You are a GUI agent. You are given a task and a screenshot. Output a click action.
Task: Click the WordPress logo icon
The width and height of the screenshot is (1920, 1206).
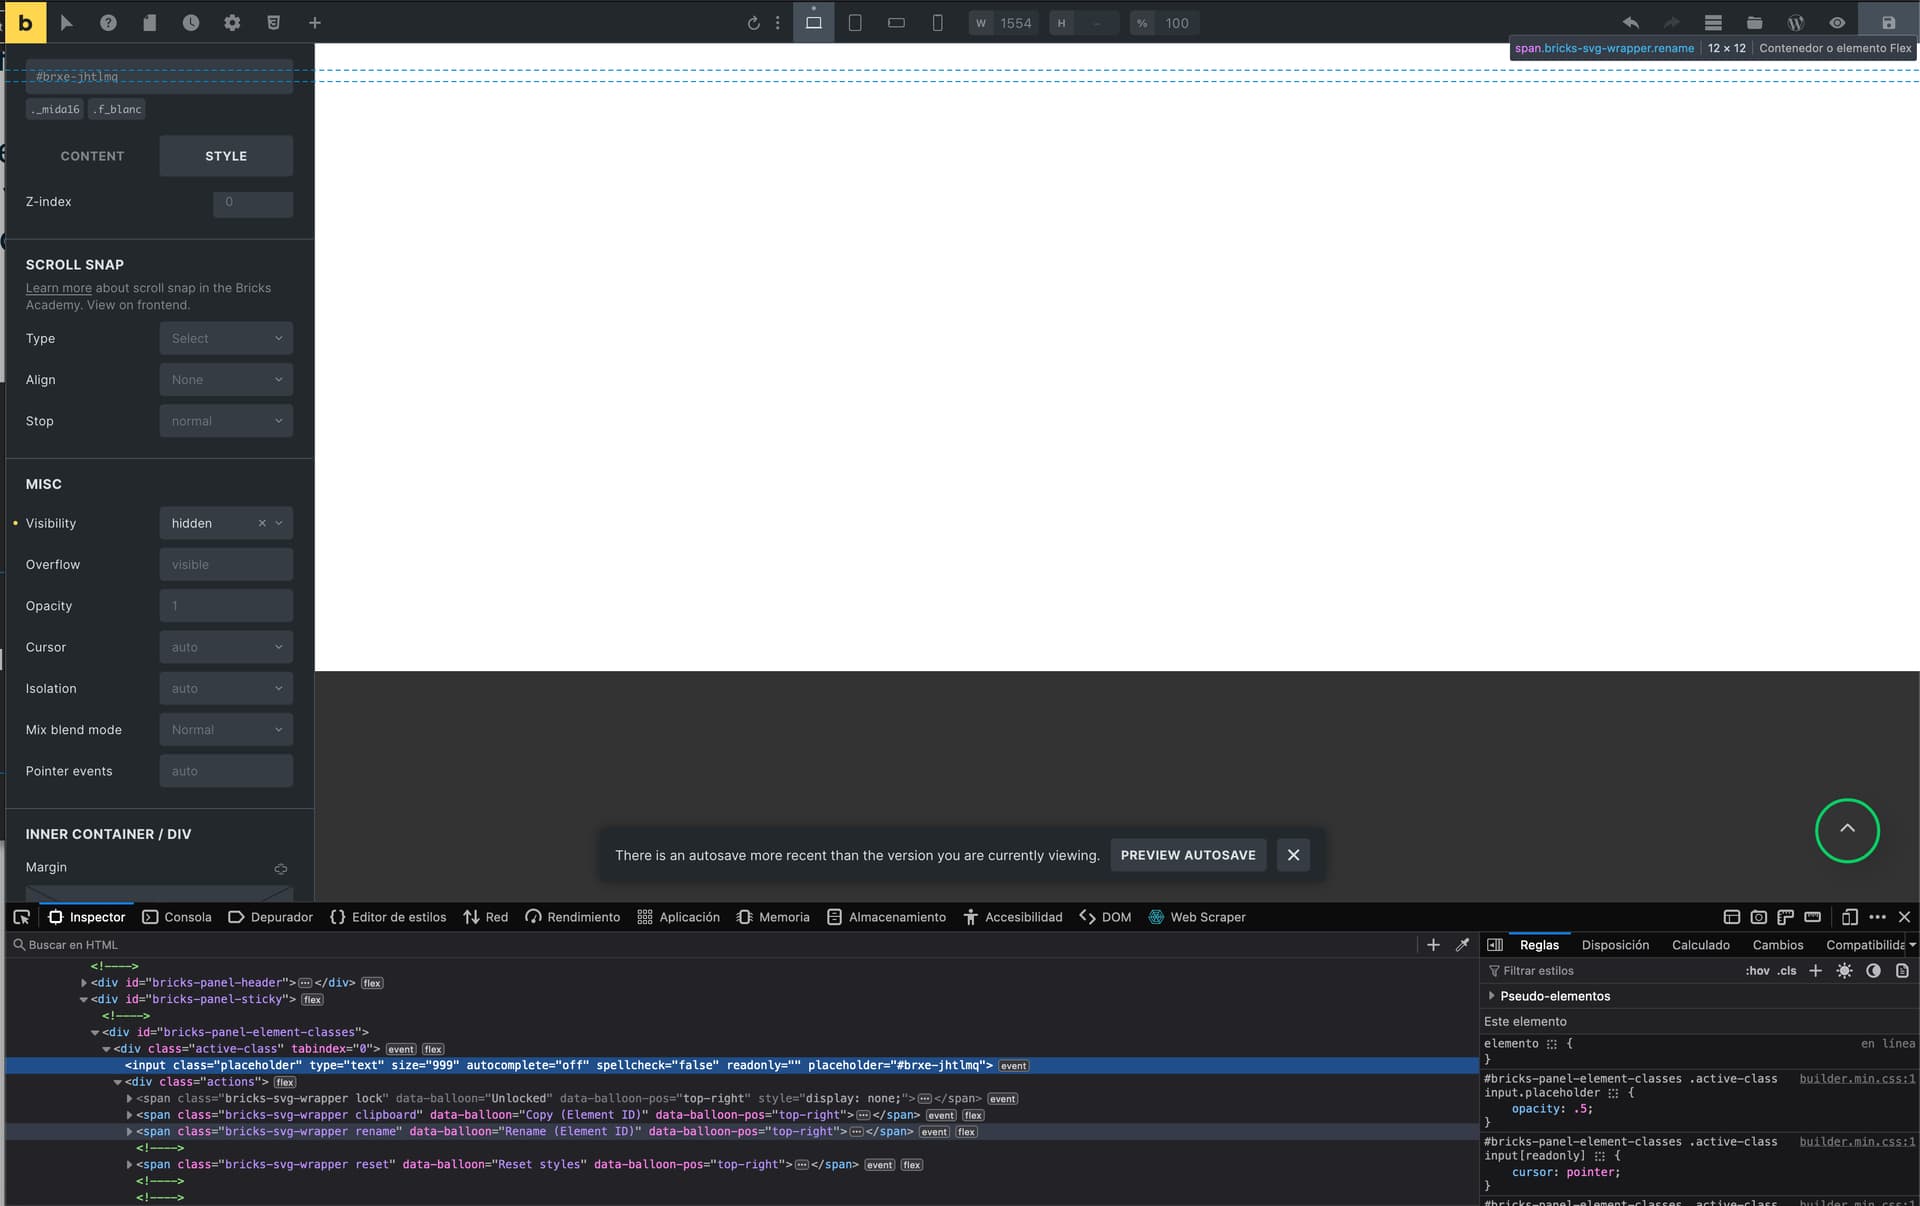[x=1796, y=23]
